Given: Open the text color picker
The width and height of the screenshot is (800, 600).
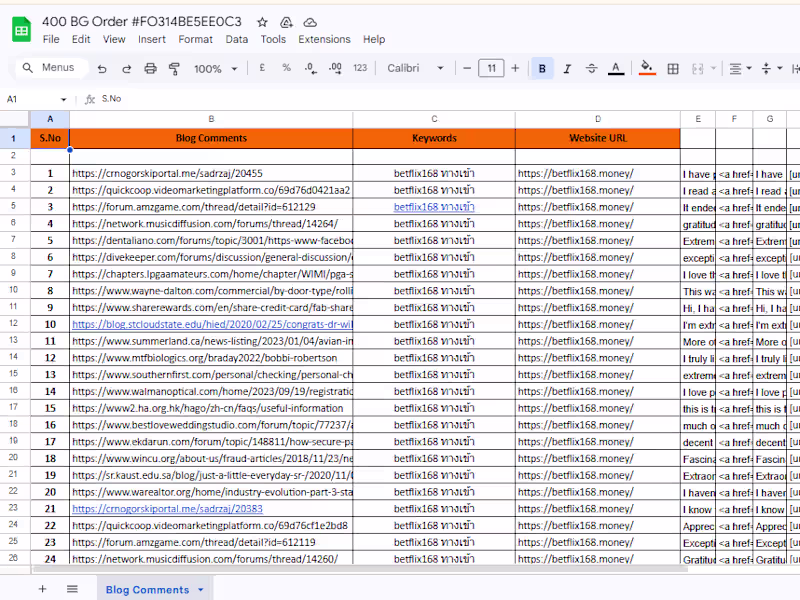Looking at the screenshot, I should point(616,68).
